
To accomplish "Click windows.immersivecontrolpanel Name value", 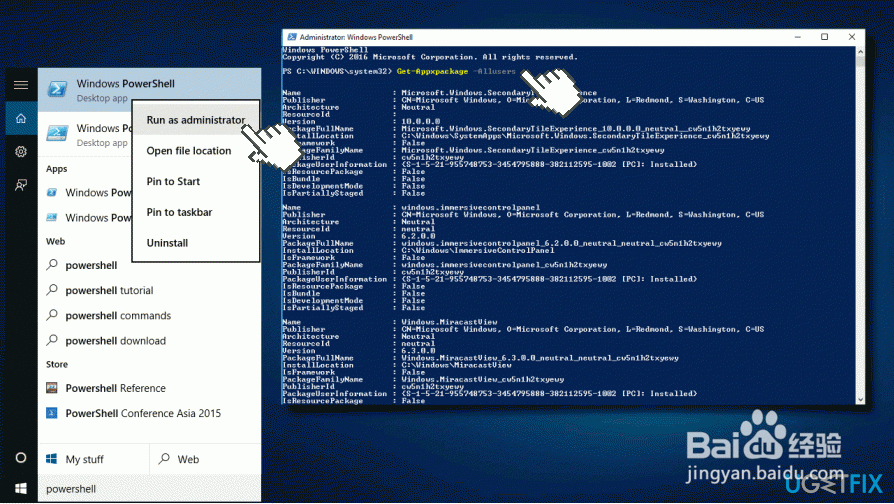I will 470,208.
